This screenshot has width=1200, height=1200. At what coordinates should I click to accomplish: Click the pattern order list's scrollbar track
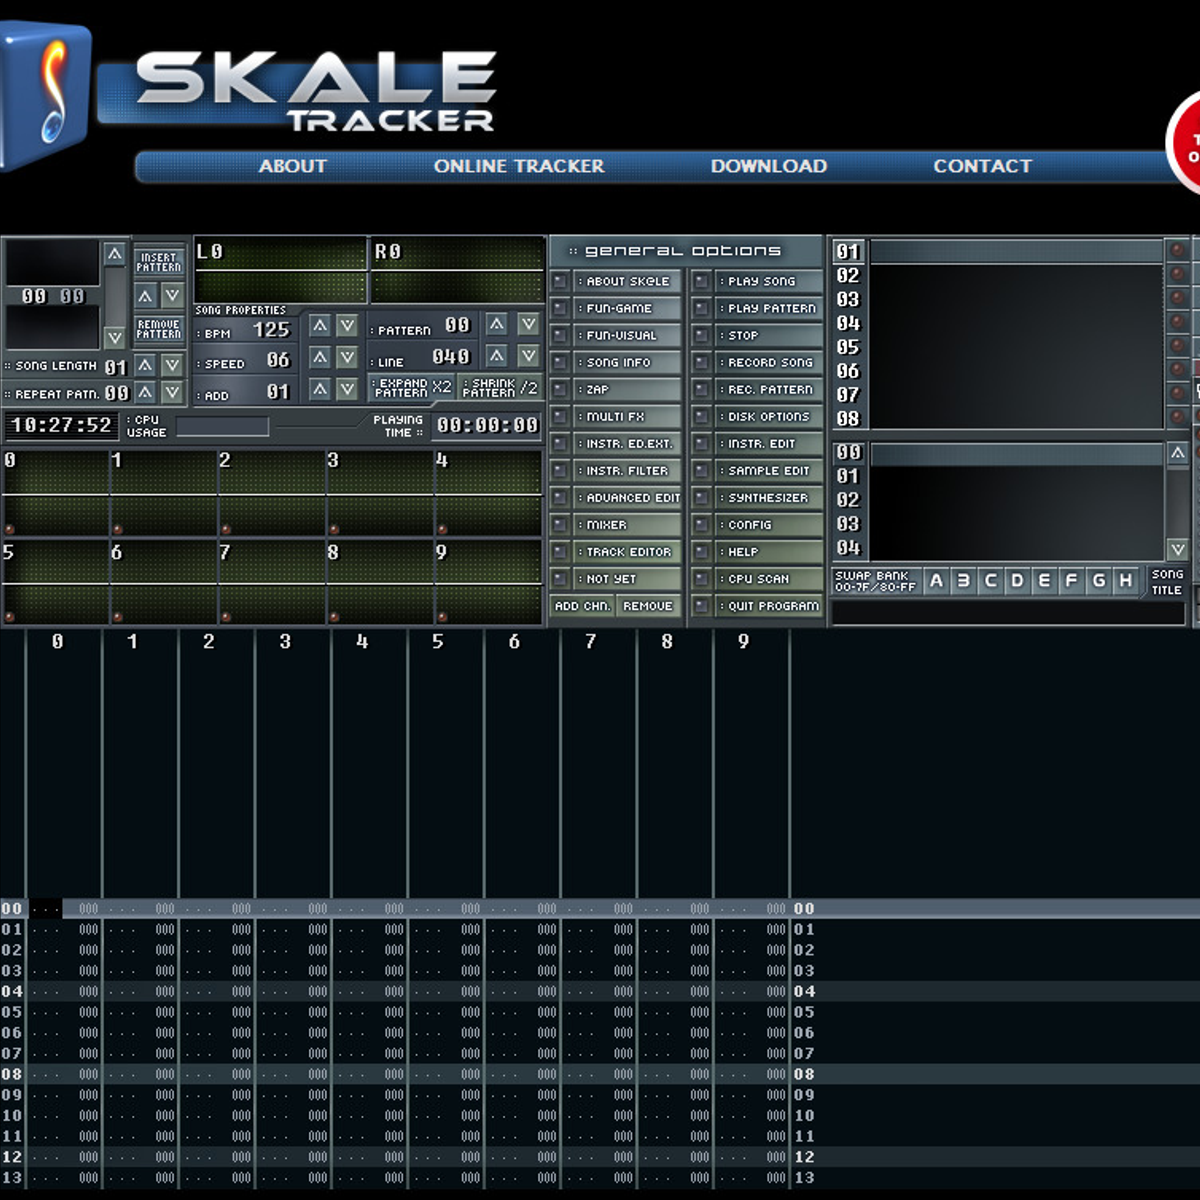coord(115,296)
